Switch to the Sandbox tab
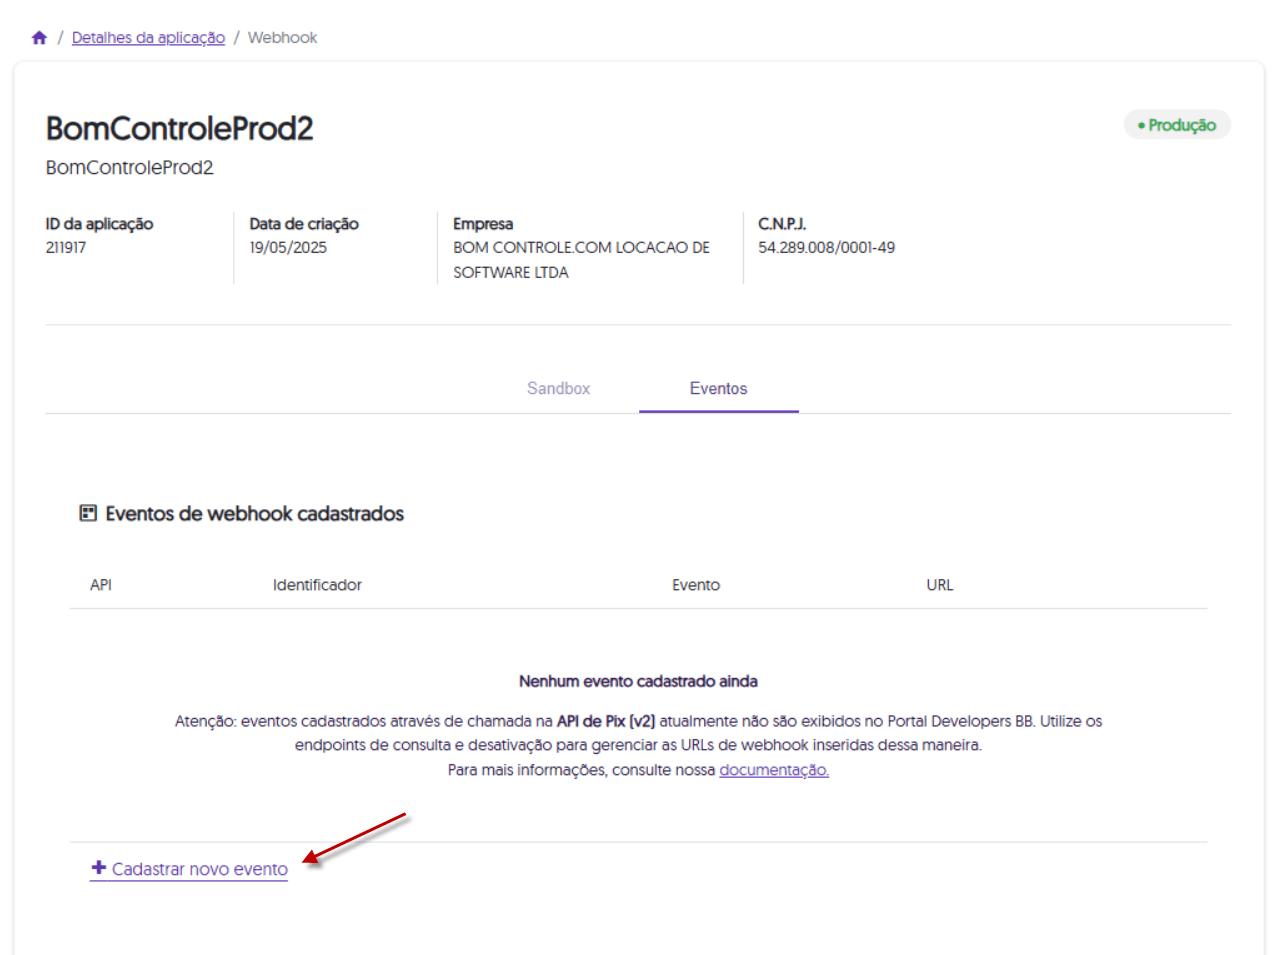 (558, 388)
